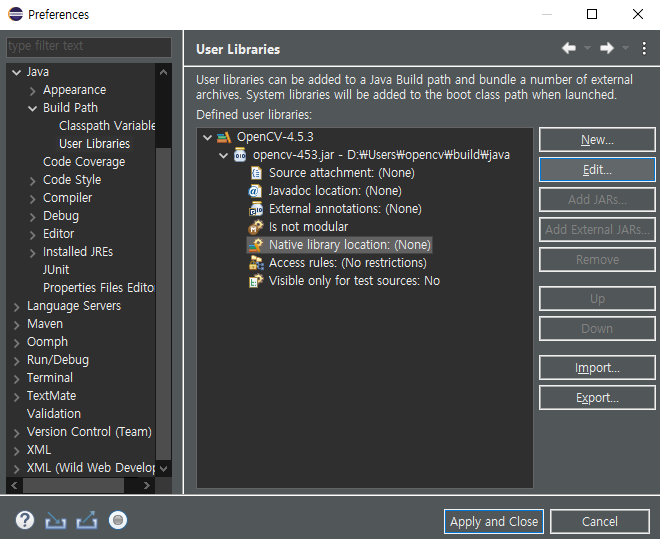Select User Libraries in tree
The width and height of the screenshot is (660, 539).
(95, 143)
